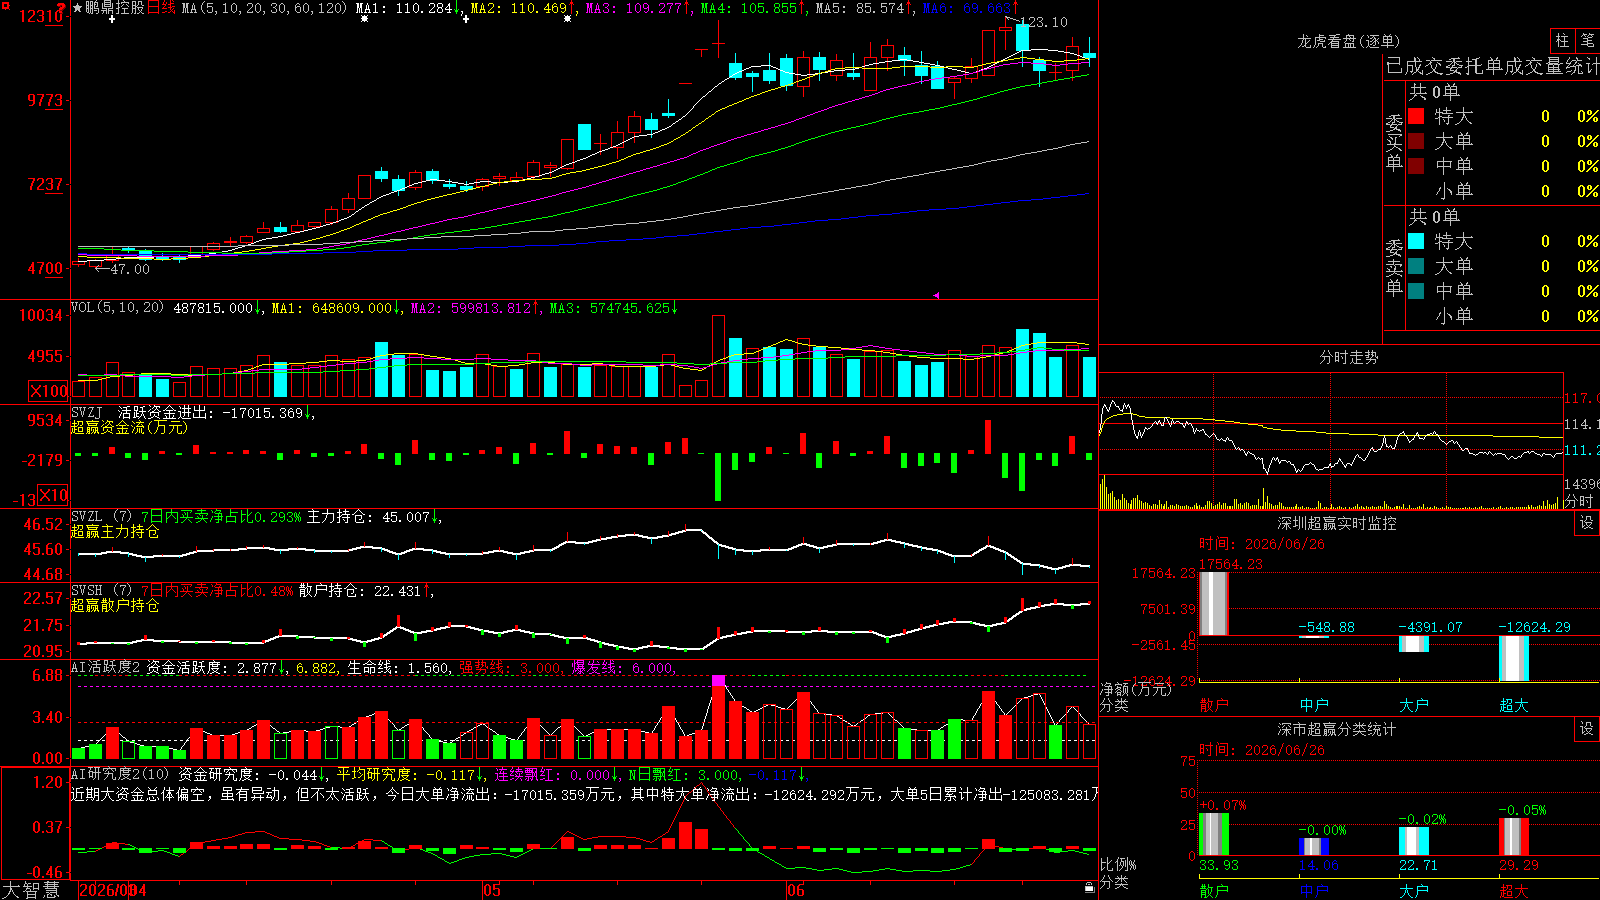Click the 123.10 high price label

pyautogui.click(x=1044, y=22)
